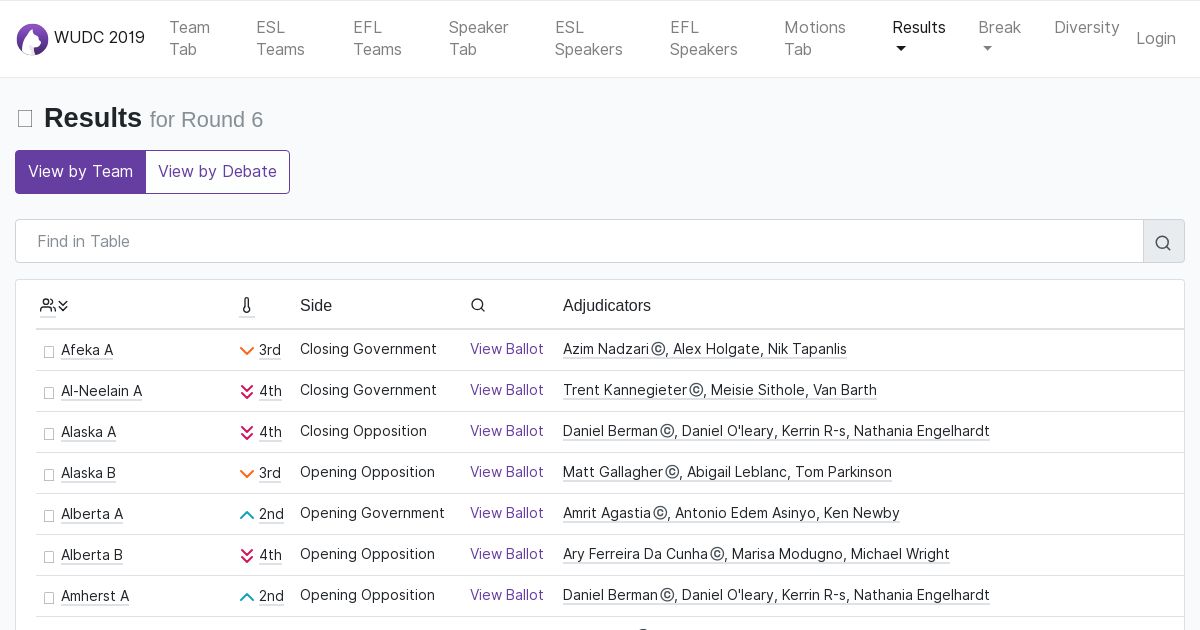The image size is (1200, 630).
Task: Focus the Find in Table search field
Action: (x=579, y=241)
